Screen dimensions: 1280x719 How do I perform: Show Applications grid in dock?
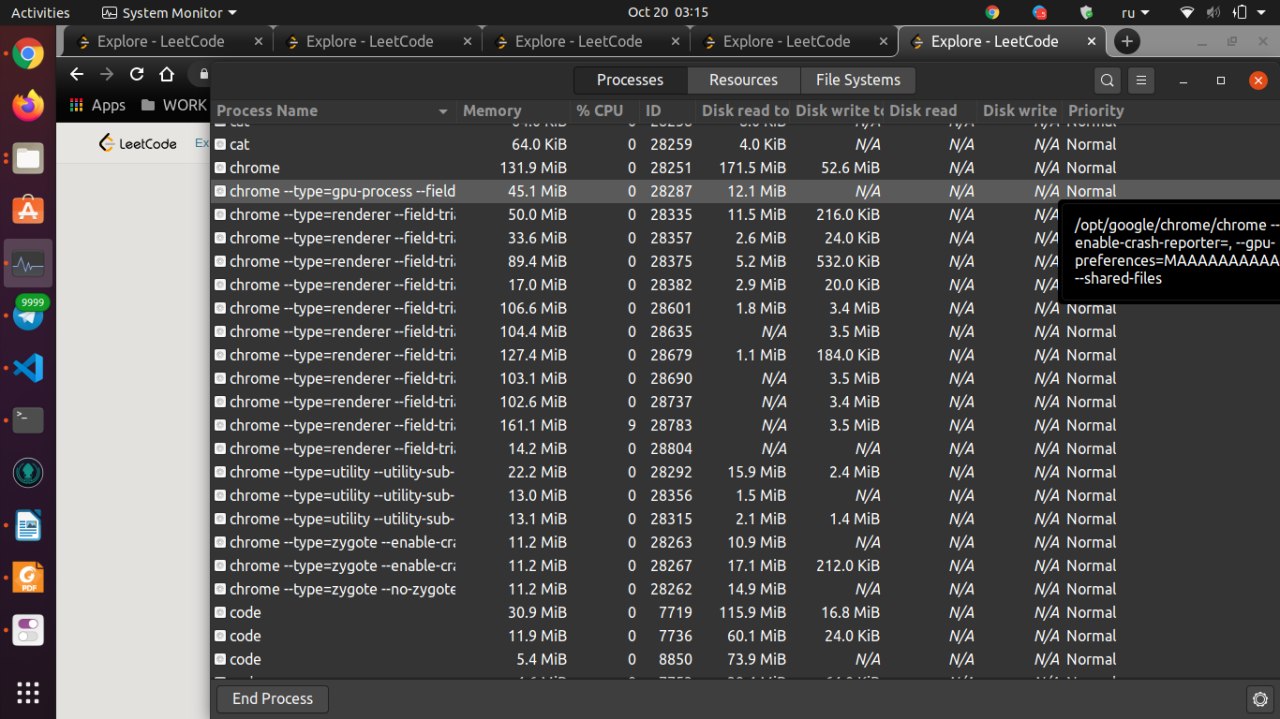pos(28,693)
